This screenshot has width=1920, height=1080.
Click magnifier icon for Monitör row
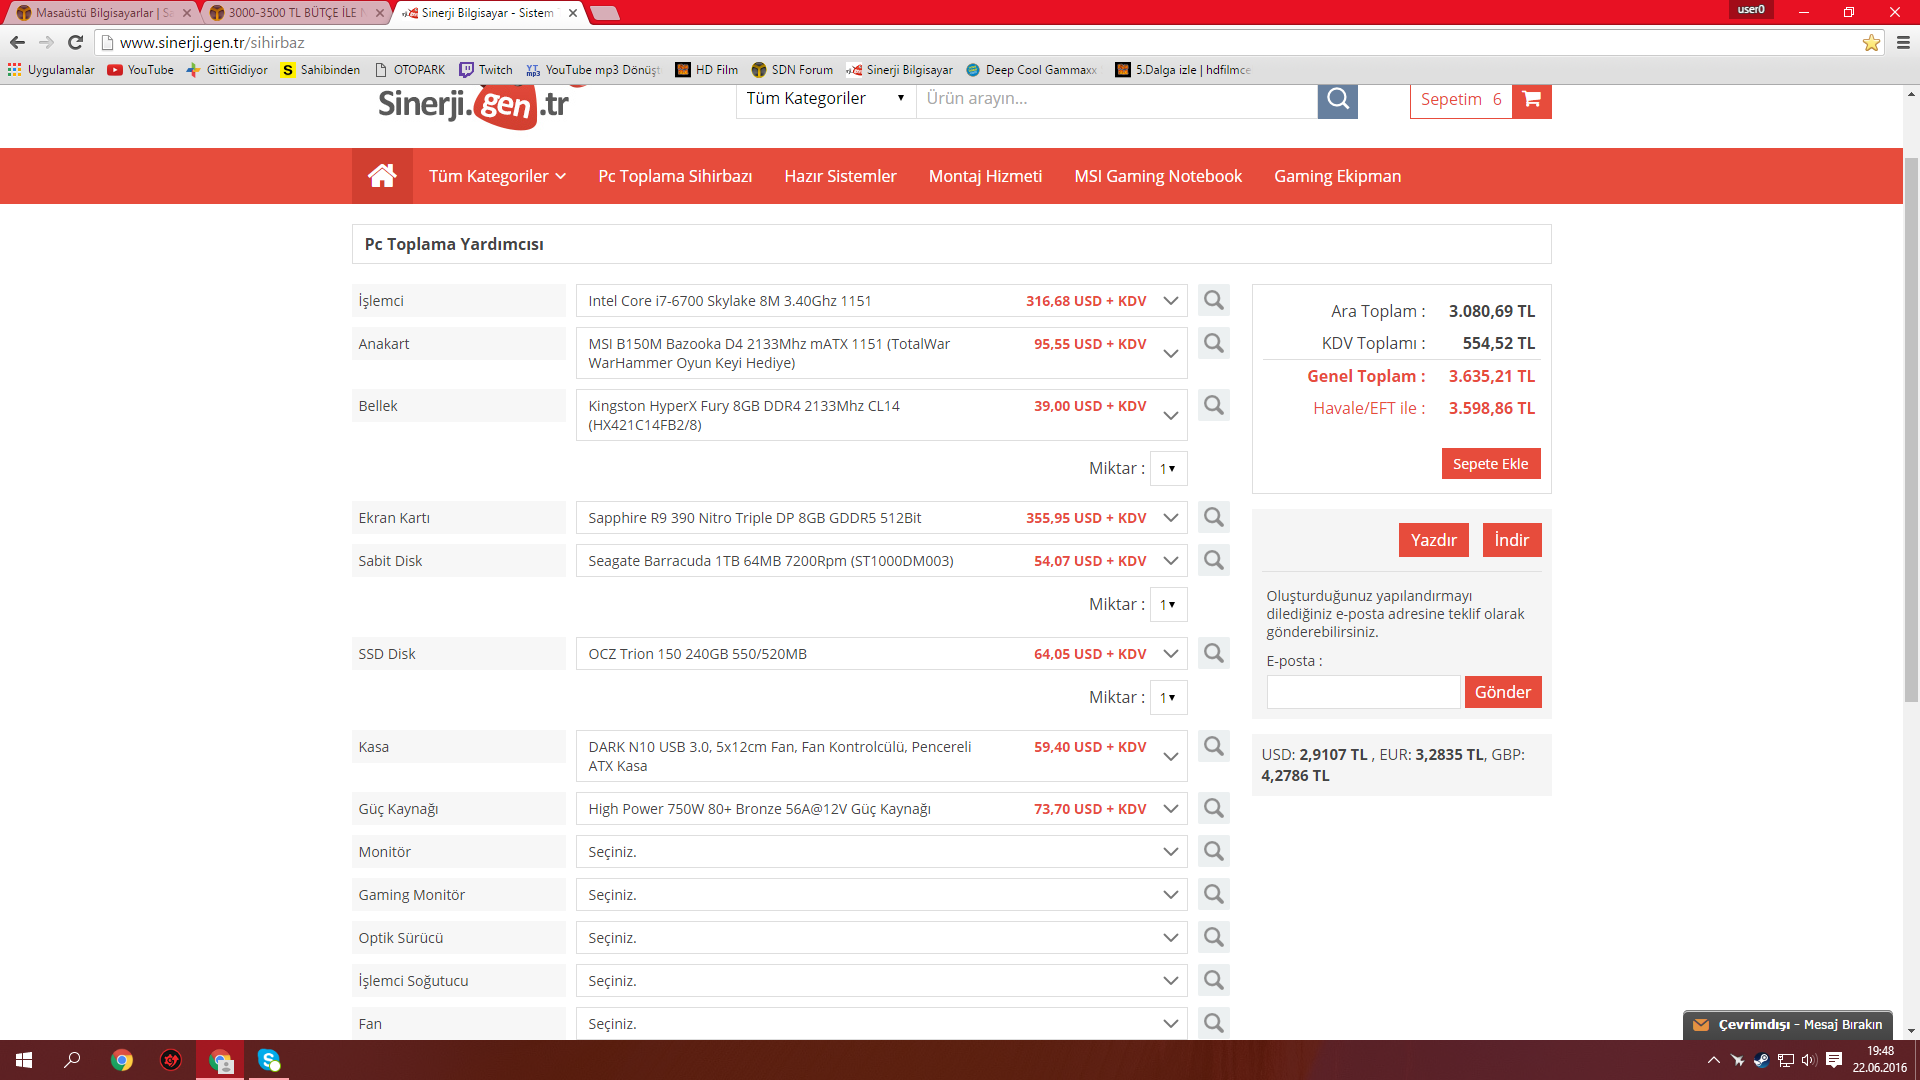1214,851
